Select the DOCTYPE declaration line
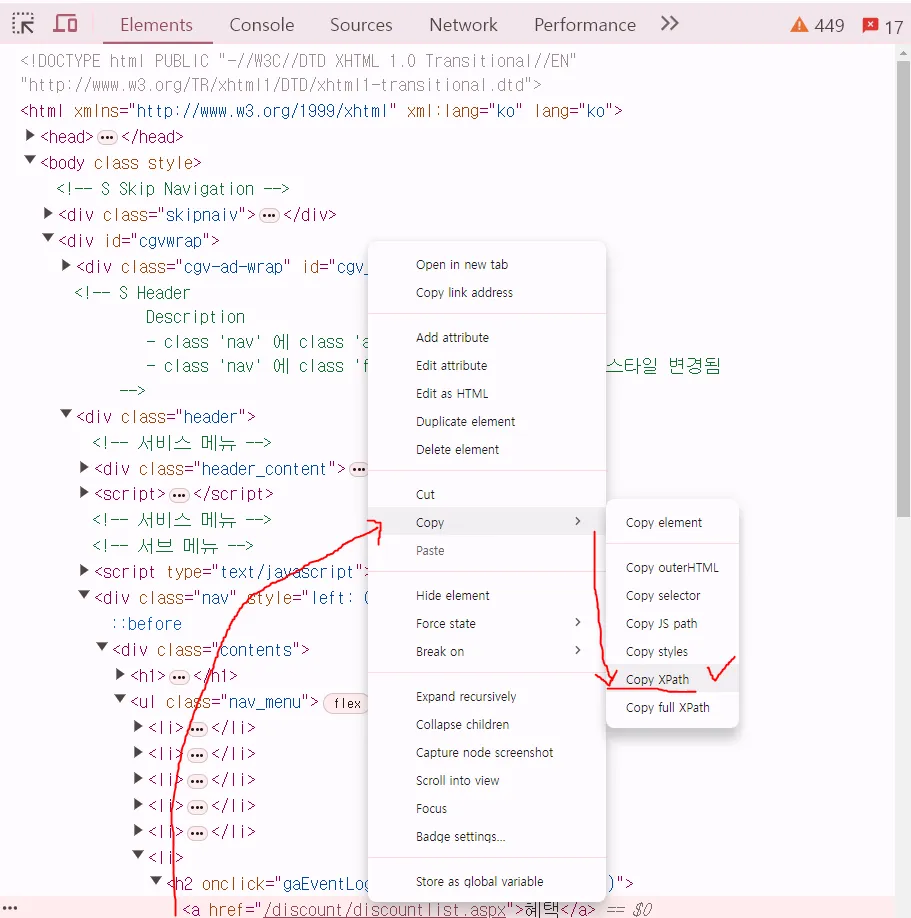This screenshot has width=911, height=918. pyautogui.click(x=298, y=73)
